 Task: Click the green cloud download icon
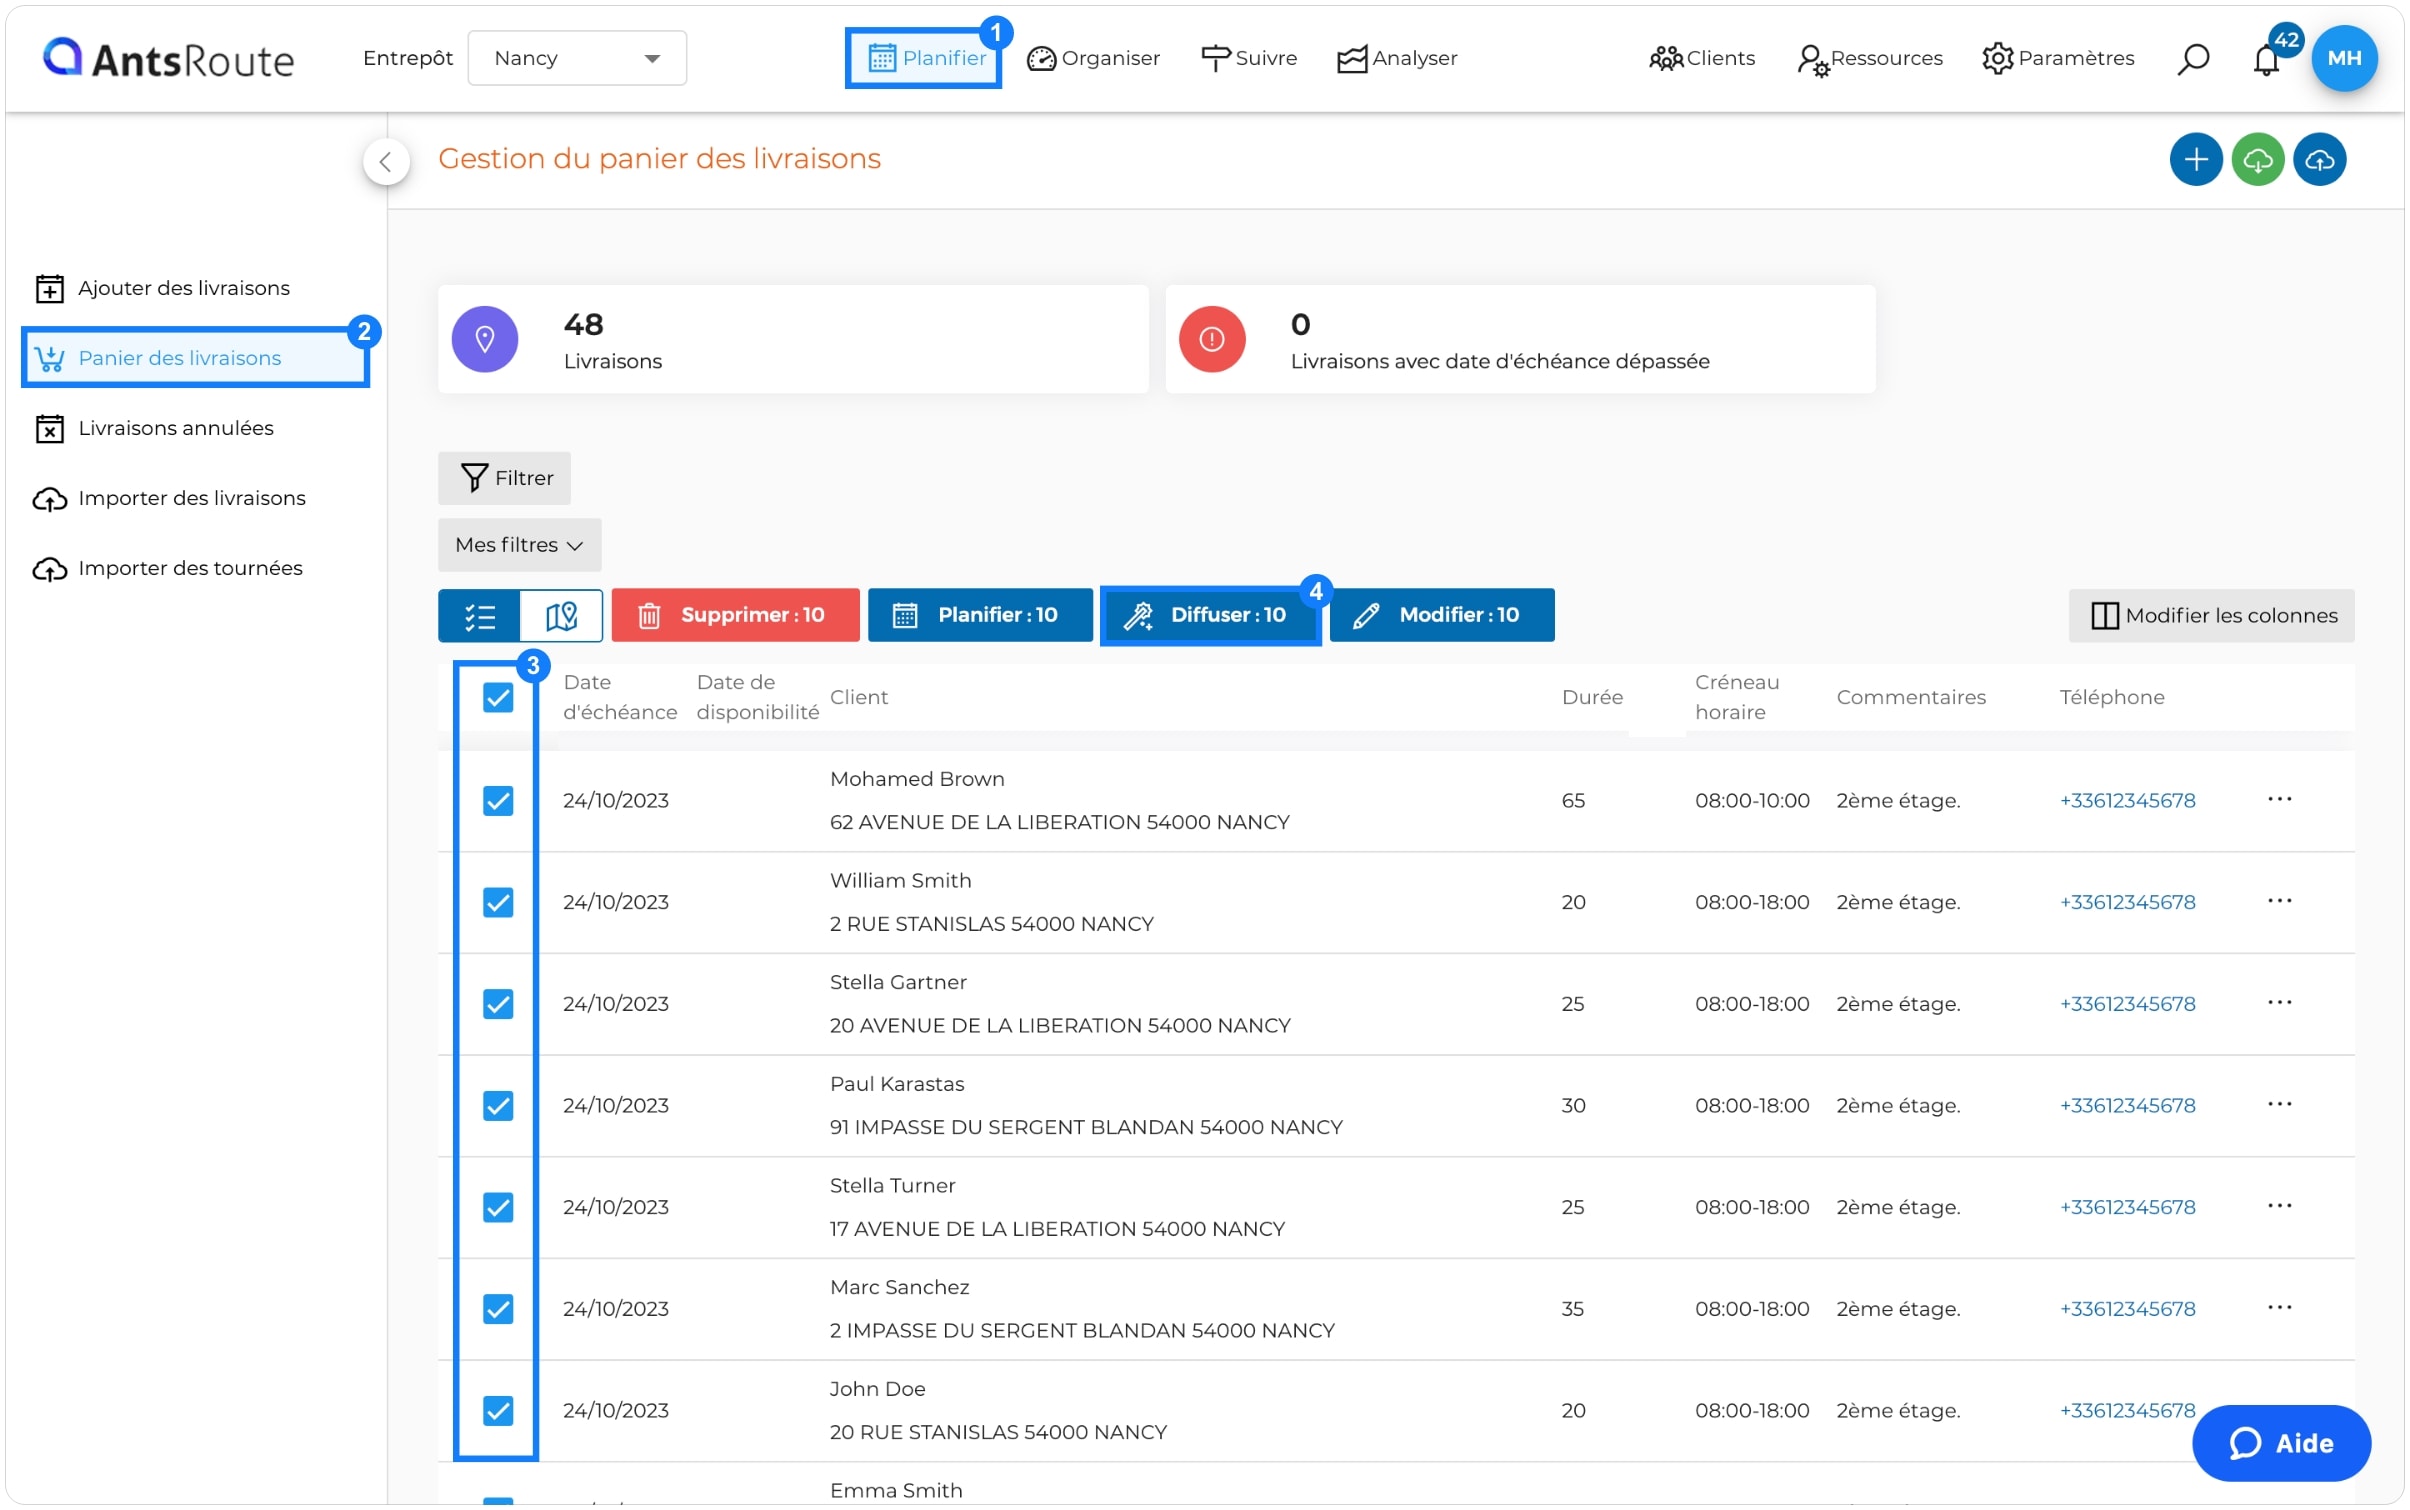click(2257, 160)
